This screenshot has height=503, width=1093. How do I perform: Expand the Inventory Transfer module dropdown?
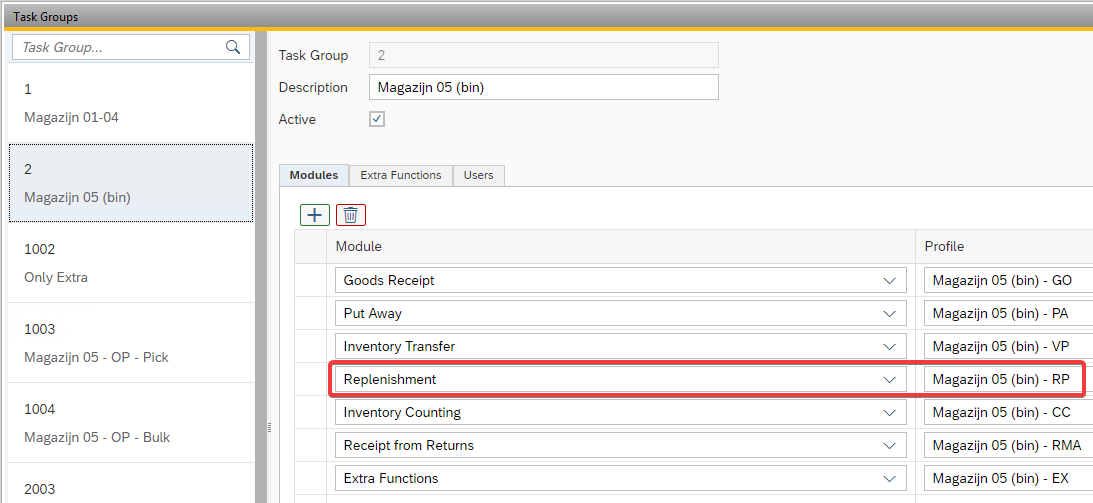click(889, 347)
